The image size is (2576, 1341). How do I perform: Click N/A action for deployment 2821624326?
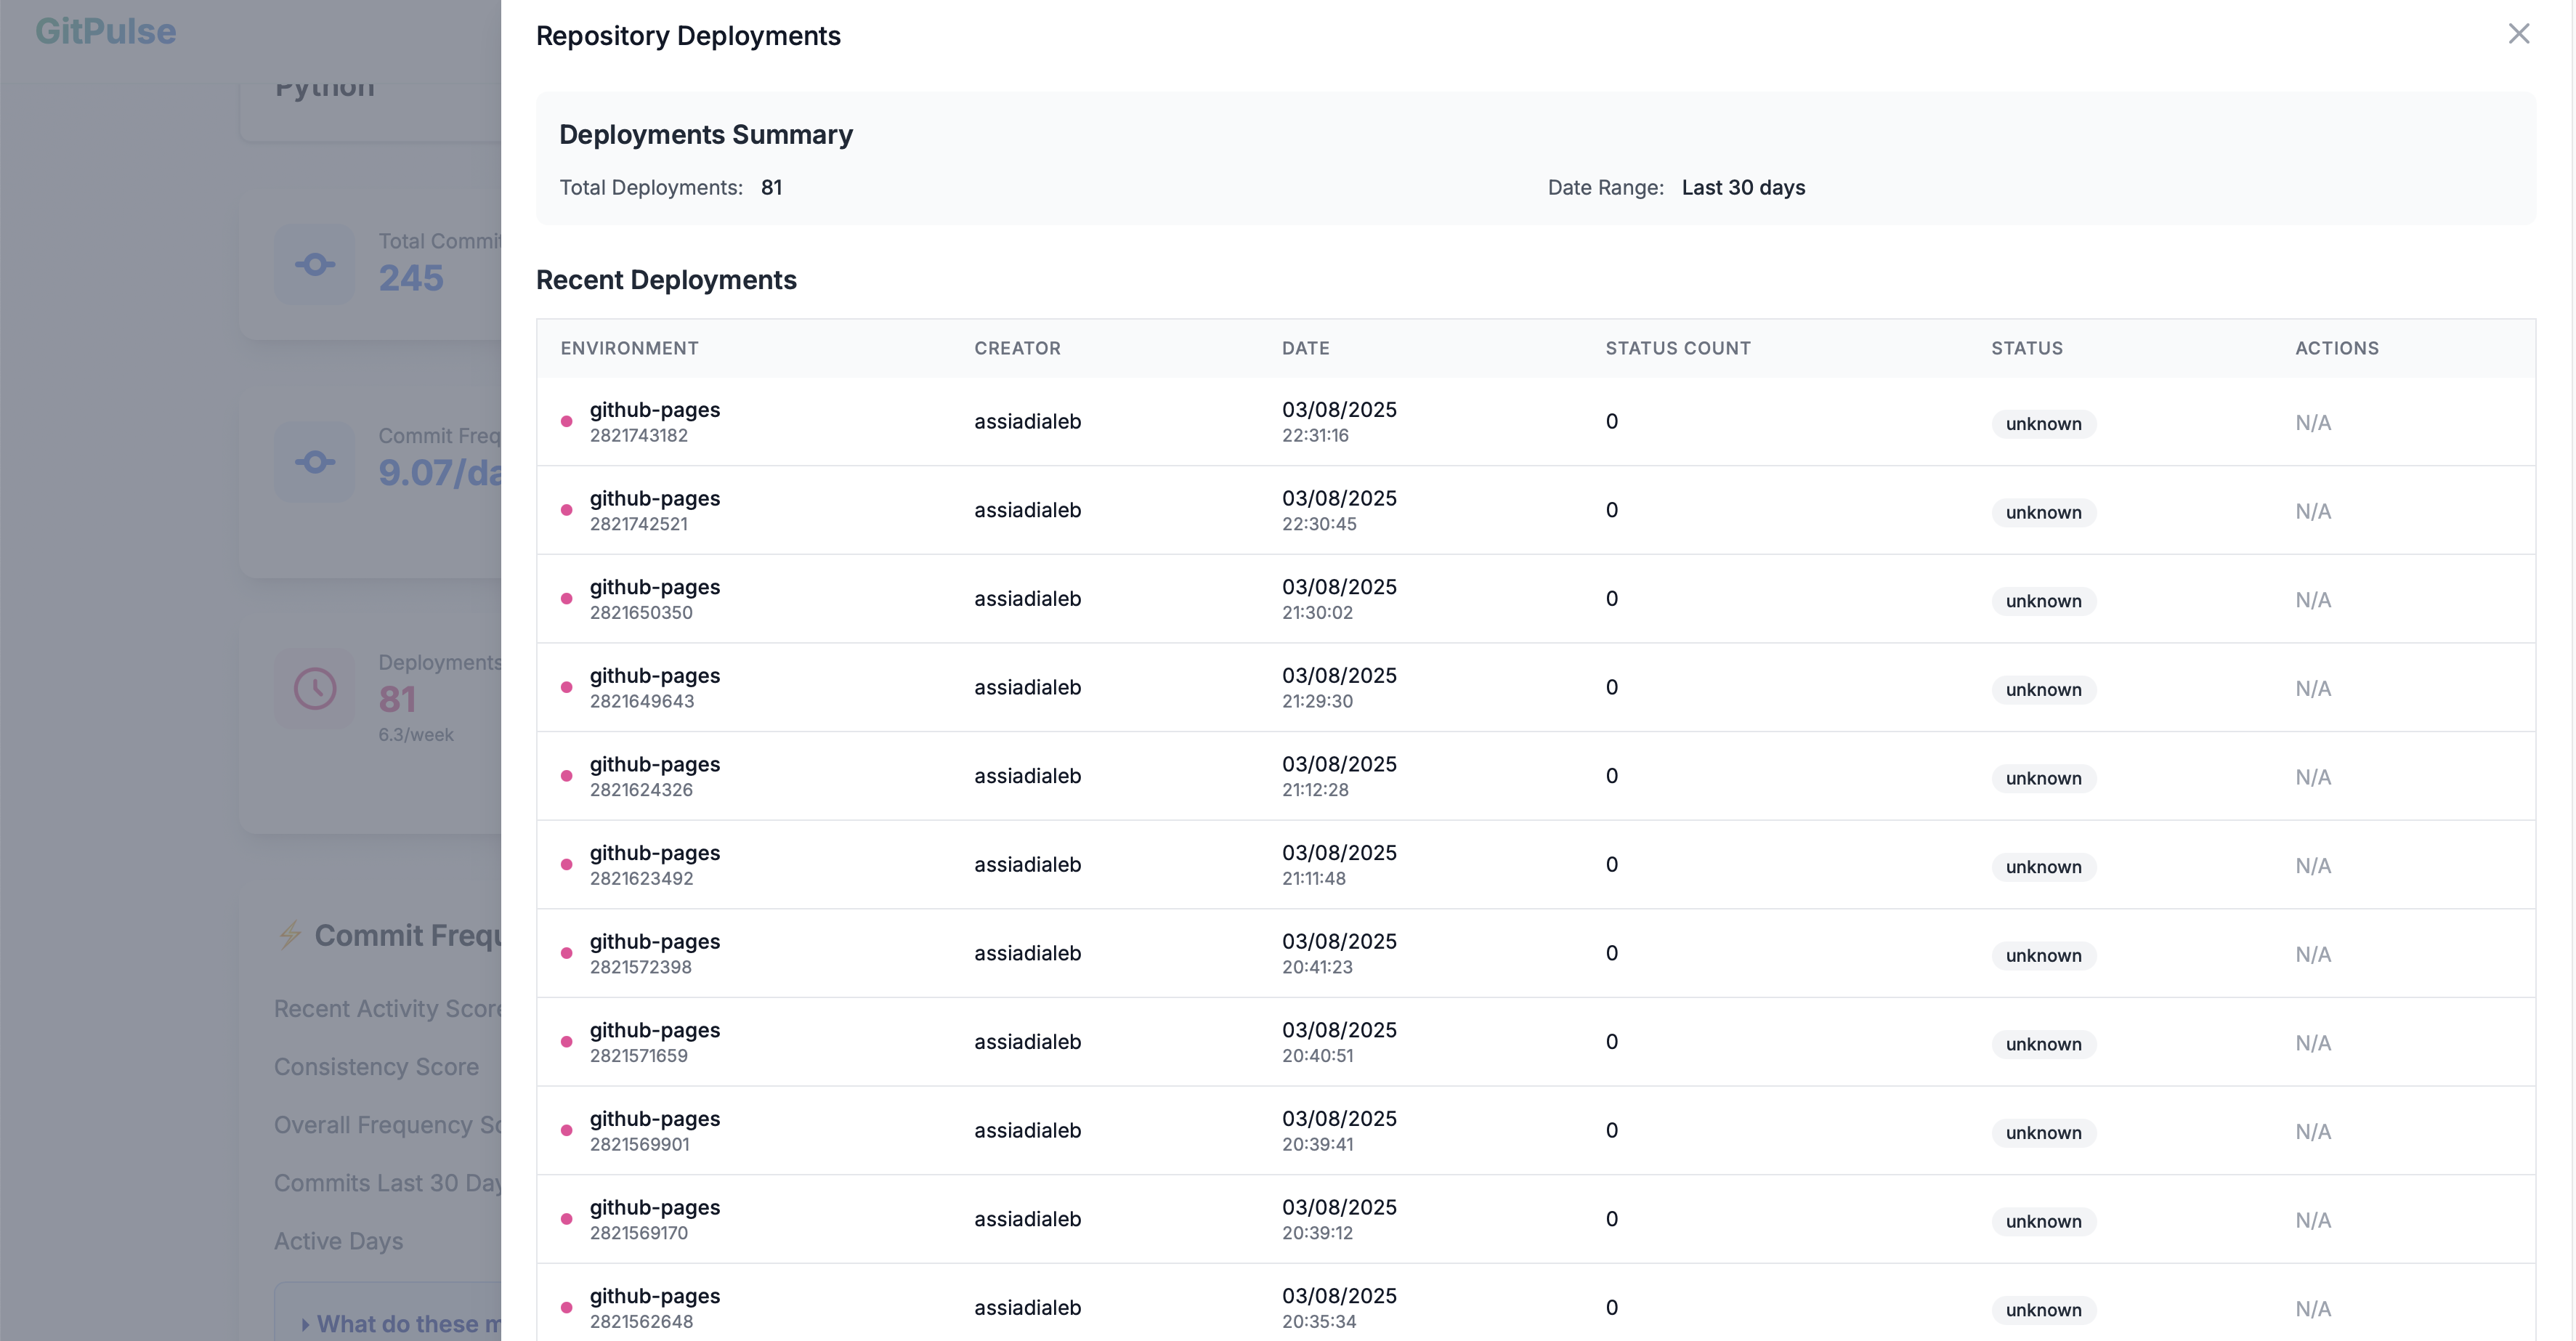pyautogui.click(x=2313, y=777)
